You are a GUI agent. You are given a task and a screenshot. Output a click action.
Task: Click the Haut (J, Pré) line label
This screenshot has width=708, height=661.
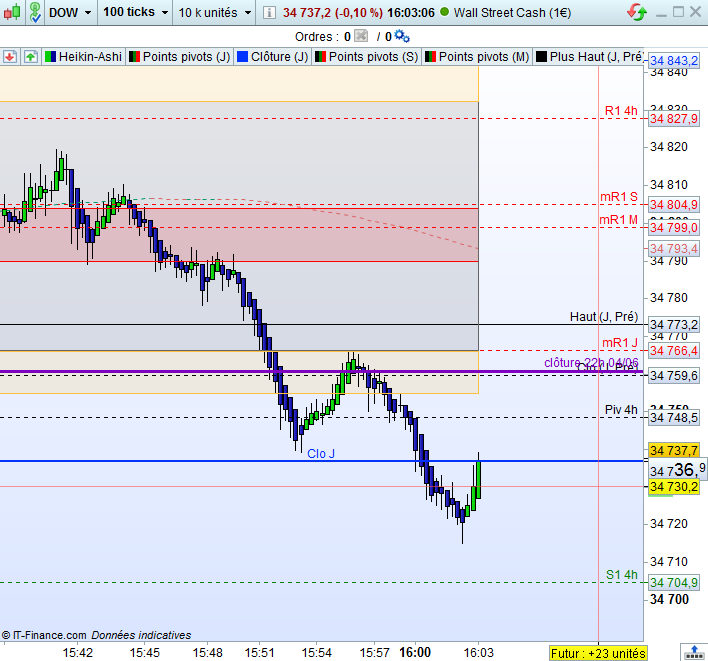pyautogui.click(x=604, y=317)
